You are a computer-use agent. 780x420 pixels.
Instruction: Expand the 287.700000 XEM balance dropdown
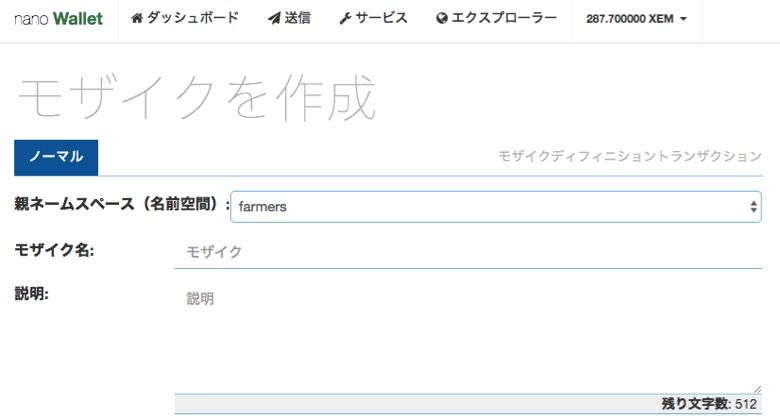(x=629, y=19)
